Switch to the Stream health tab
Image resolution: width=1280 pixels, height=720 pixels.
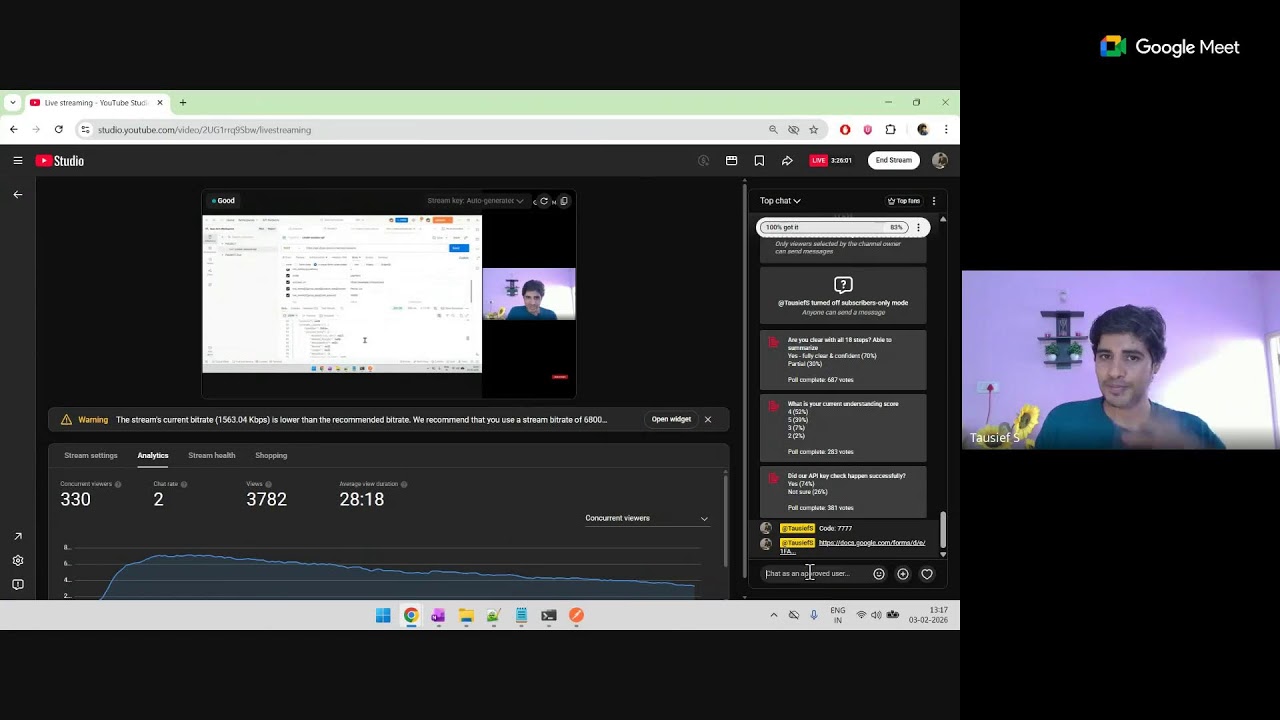[212, 455]
